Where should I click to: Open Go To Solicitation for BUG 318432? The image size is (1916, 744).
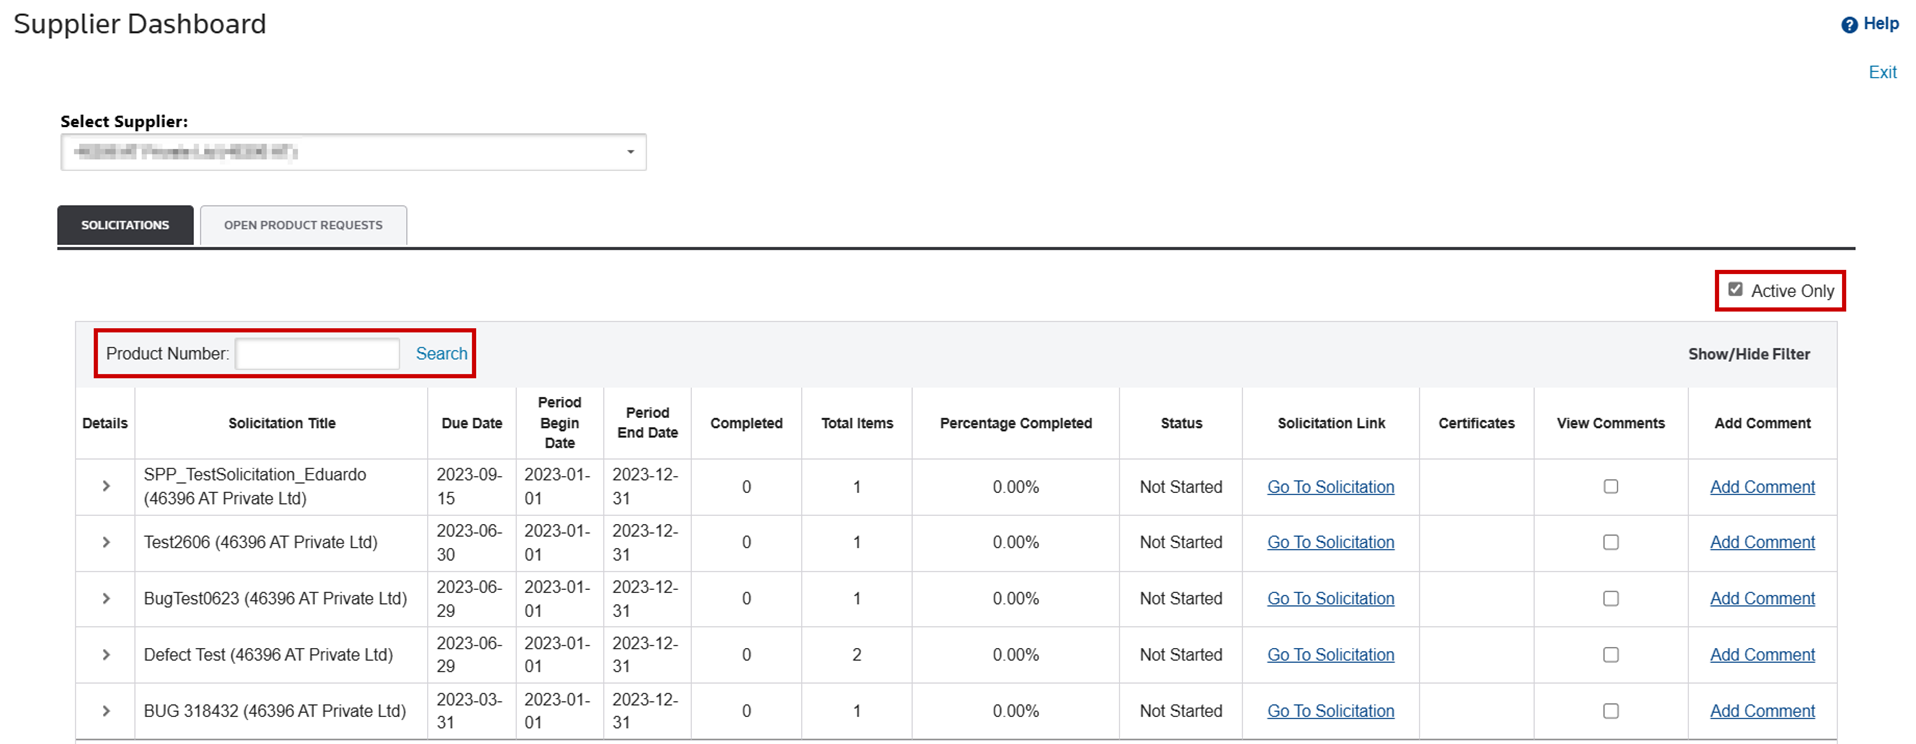pos(1330,711)
